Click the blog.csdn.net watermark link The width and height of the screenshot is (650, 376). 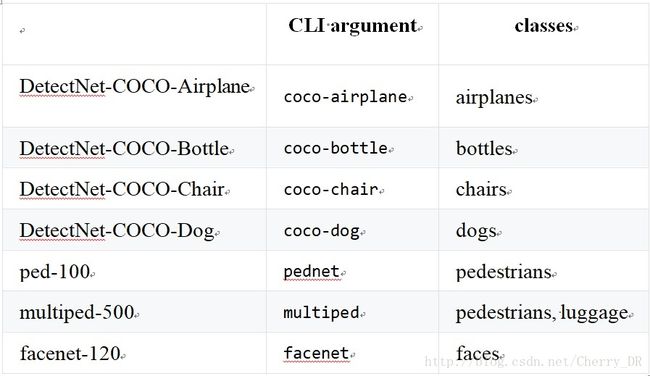(x=533, y=361)
